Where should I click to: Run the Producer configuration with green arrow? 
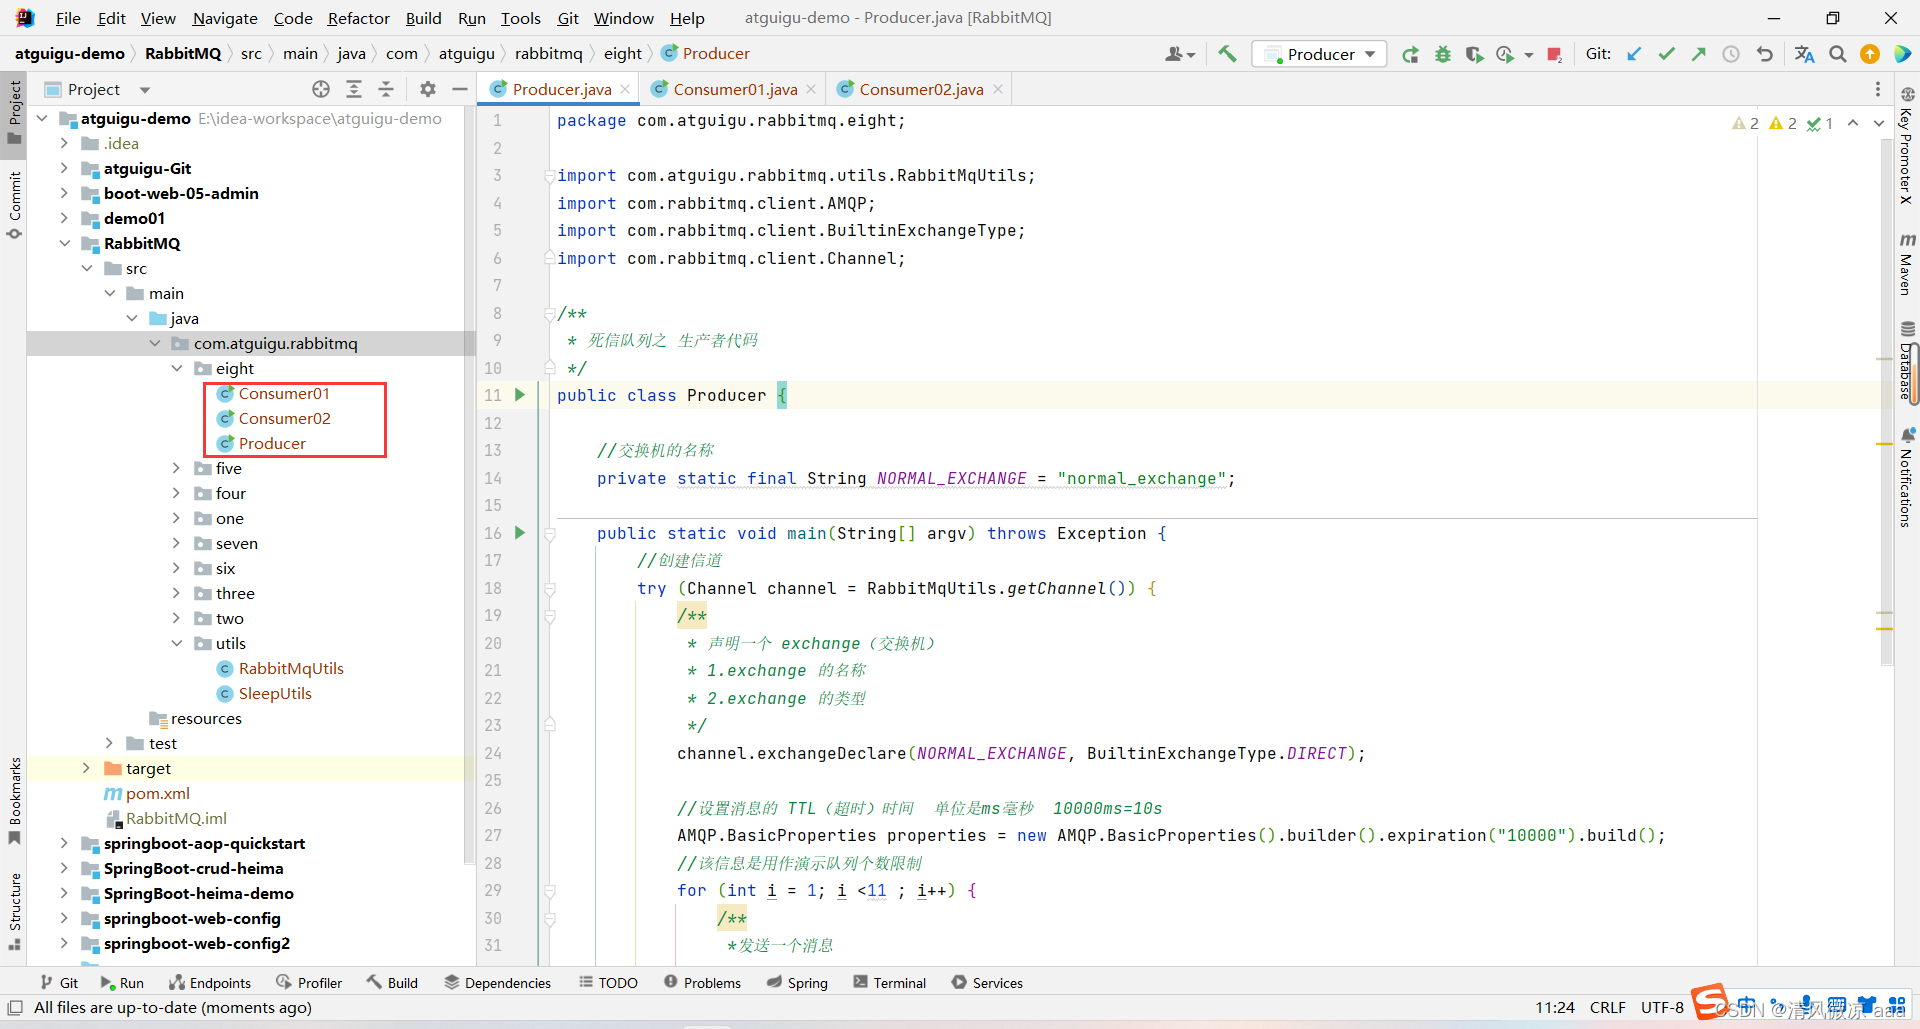pos(1410,54)
